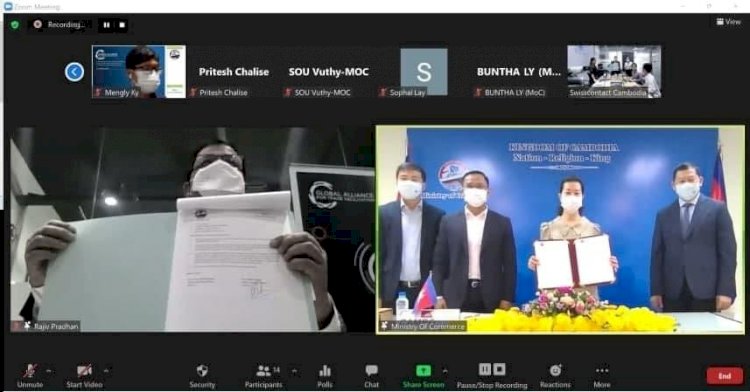Show previous participants with blue arrow
The height and width of the screenshot is (392, 750).
[75, 72]
